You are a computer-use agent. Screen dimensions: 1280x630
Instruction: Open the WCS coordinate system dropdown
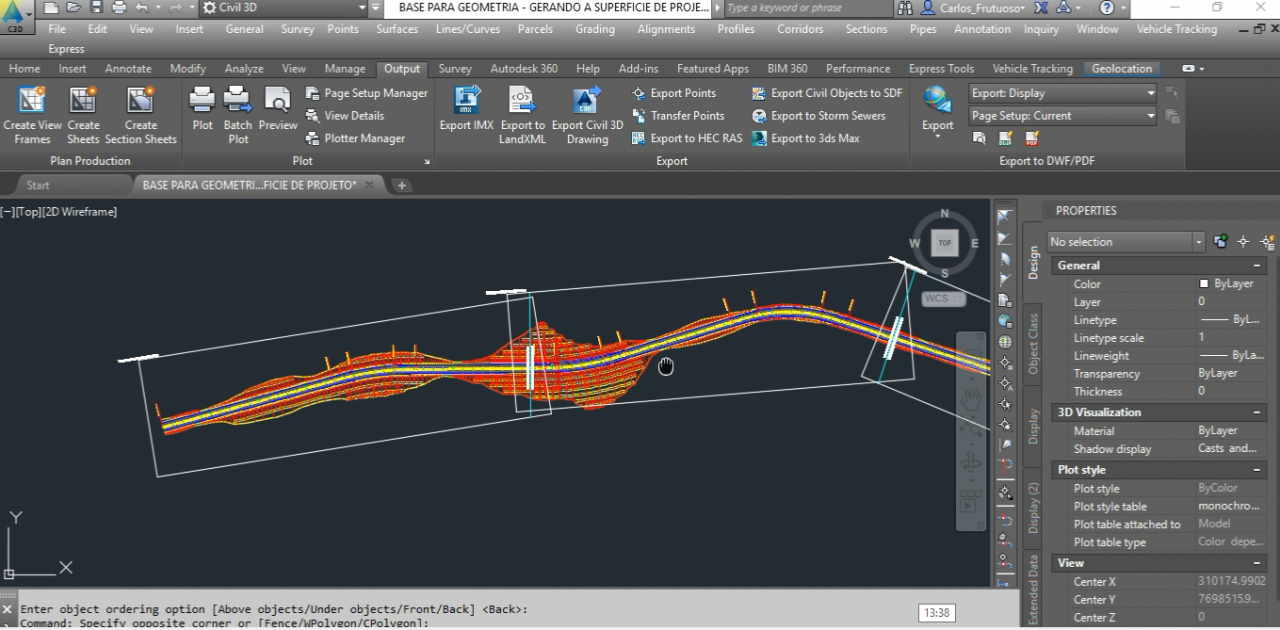[x=944, y=298]
